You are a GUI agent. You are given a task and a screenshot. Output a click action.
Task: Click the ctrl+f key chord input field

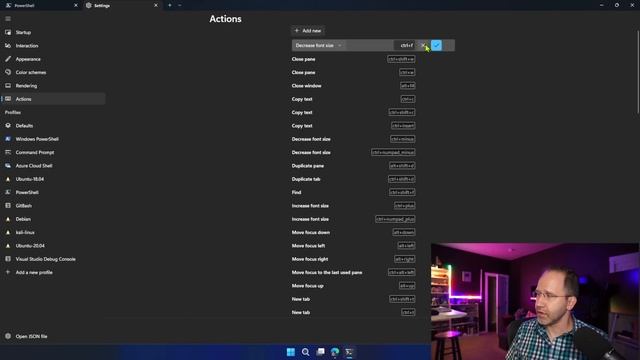click(404, 45)
